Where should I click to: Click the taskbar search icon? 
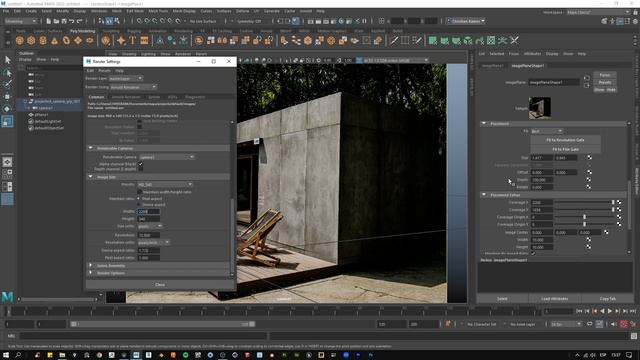coord(18,355)
